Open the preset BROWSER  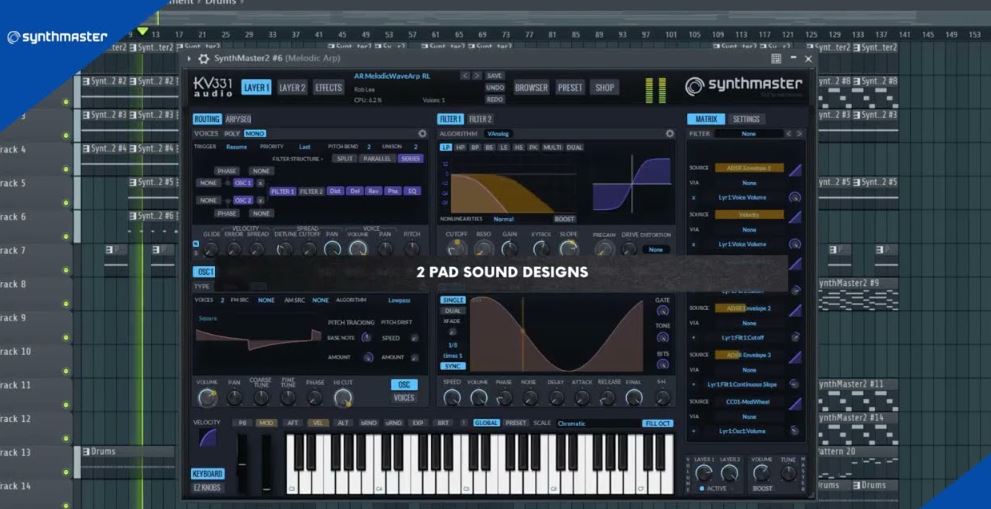click(x=531, y=87)
